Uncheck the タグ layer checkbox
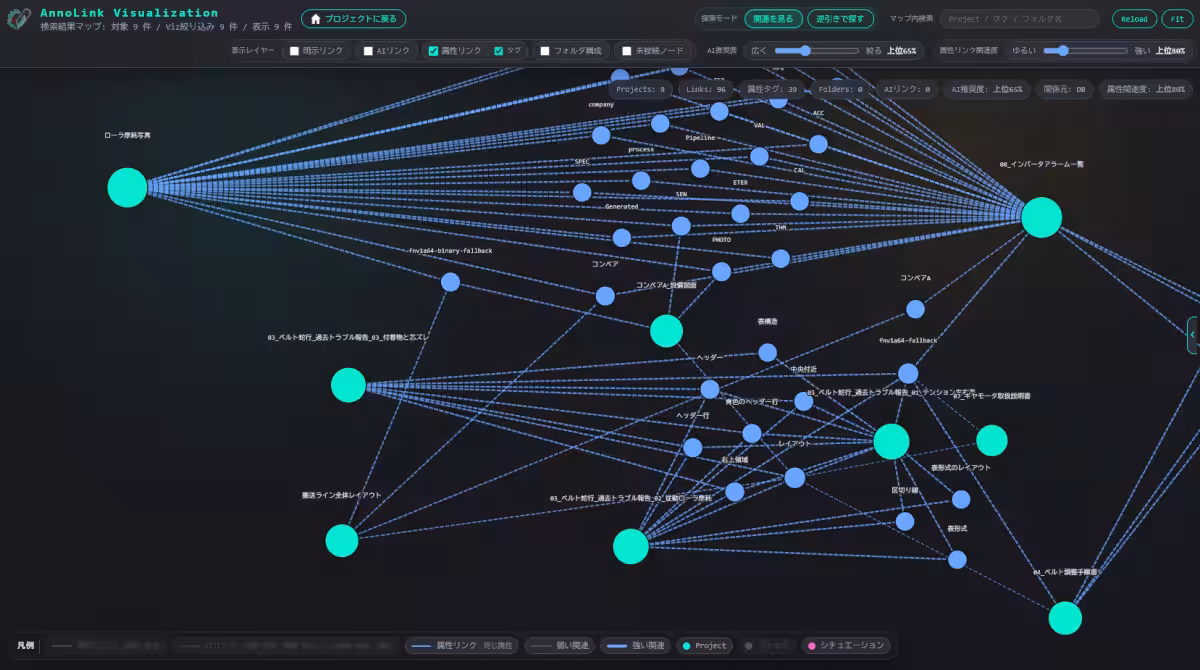Image resolution: width=1200 pixels, height=670 pixels. click(498, 50)
